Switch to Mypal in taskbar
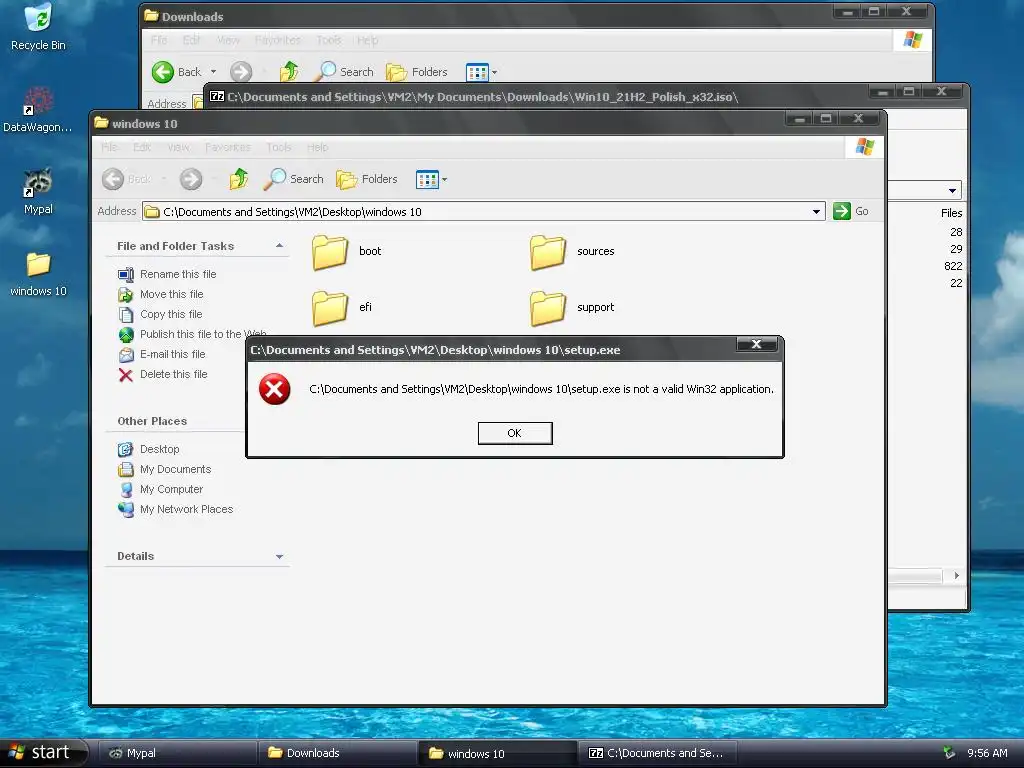The height and width of the screenshot is (768, 1024). point(178,753)
